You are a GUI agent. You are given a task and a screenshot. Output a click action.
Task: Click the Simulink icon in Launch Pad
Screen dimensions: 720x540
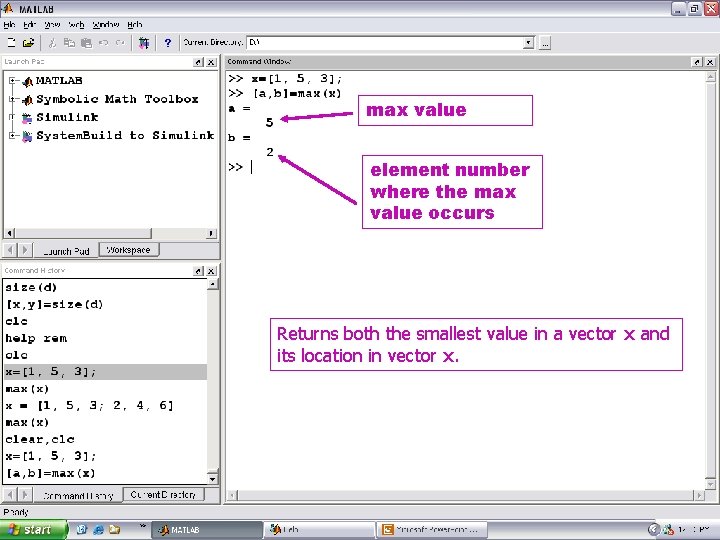coord(27,118)
